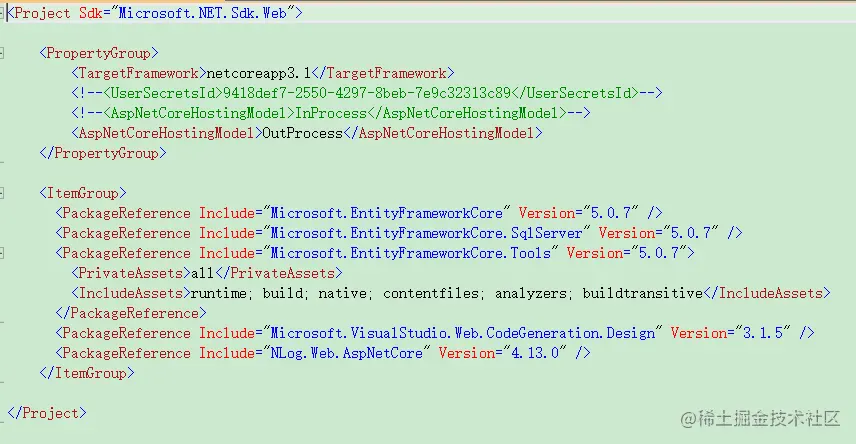
Task: Click the "NLog.Web.AspNetCore" package name
Action: (346, 353)
